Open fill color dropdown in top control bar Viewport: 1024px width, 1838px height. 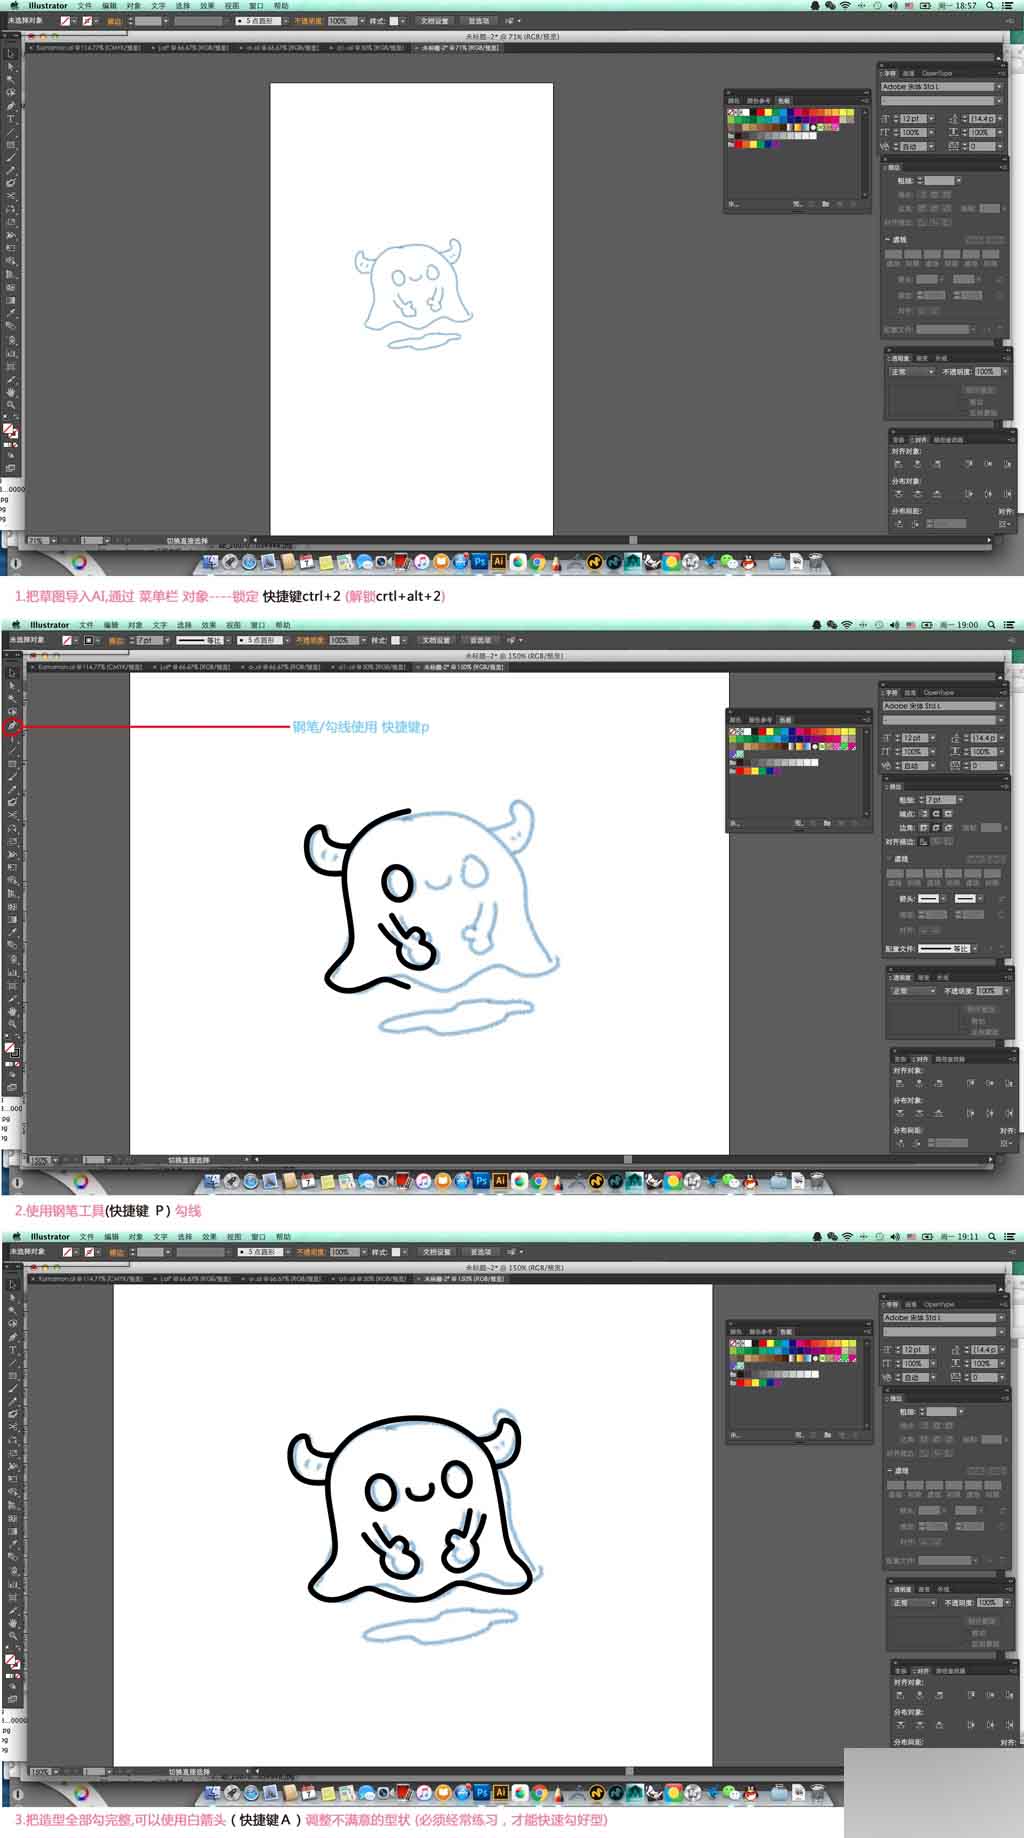[x=75, y=21]
